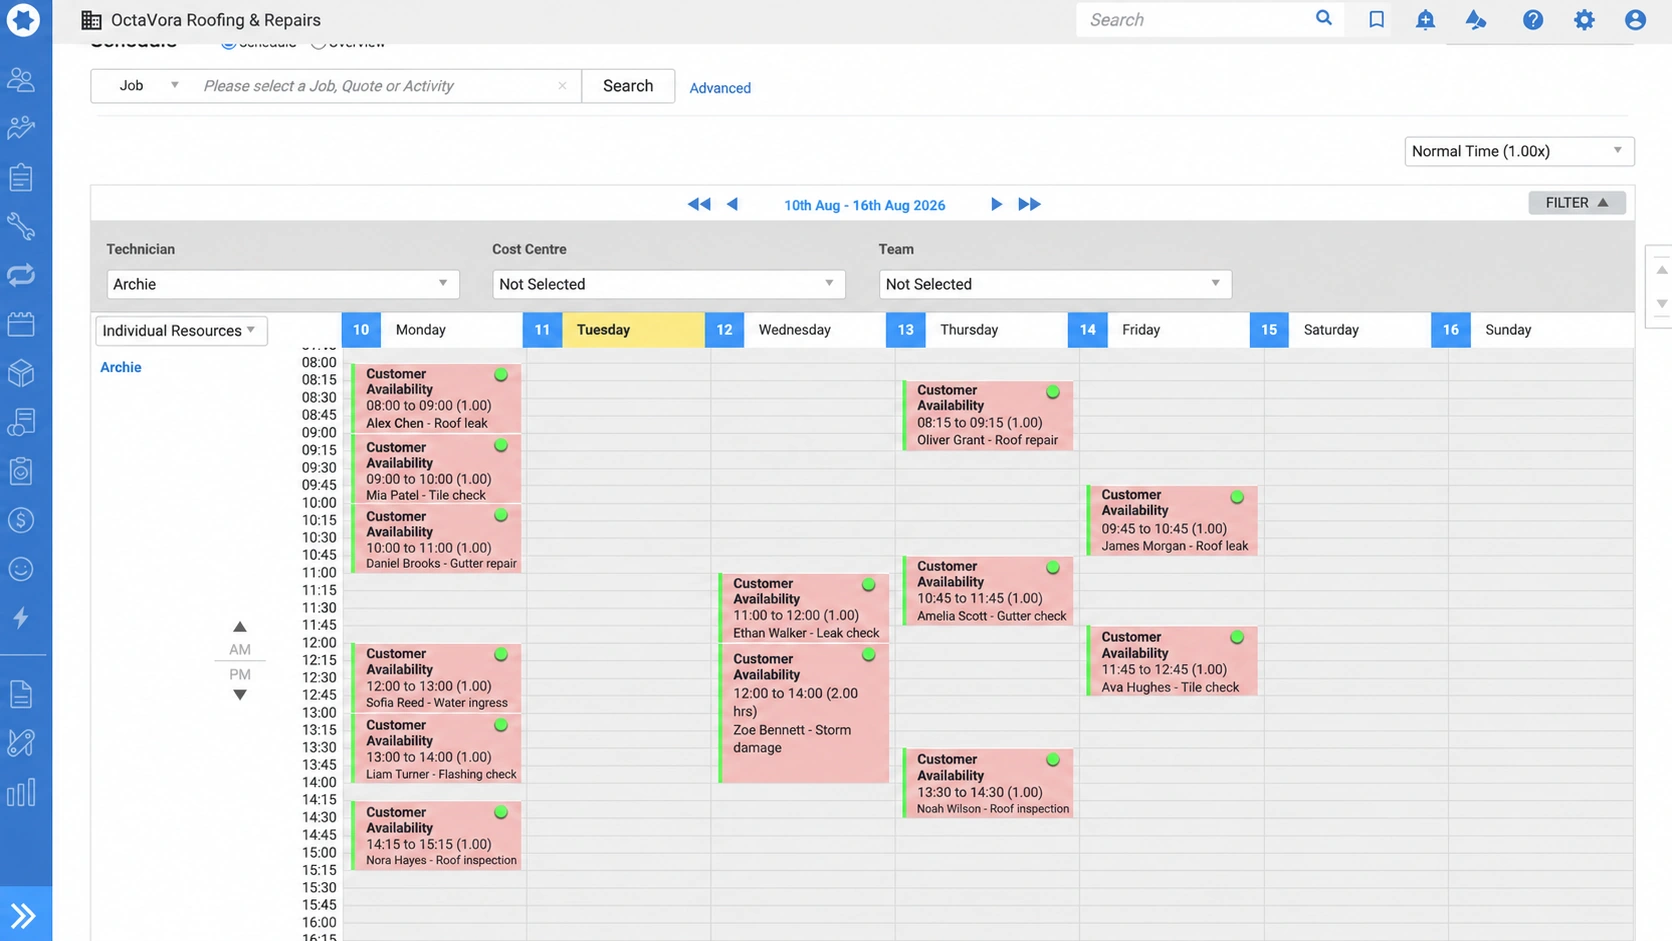Jump back using the double left arrows

coord(699,204)
